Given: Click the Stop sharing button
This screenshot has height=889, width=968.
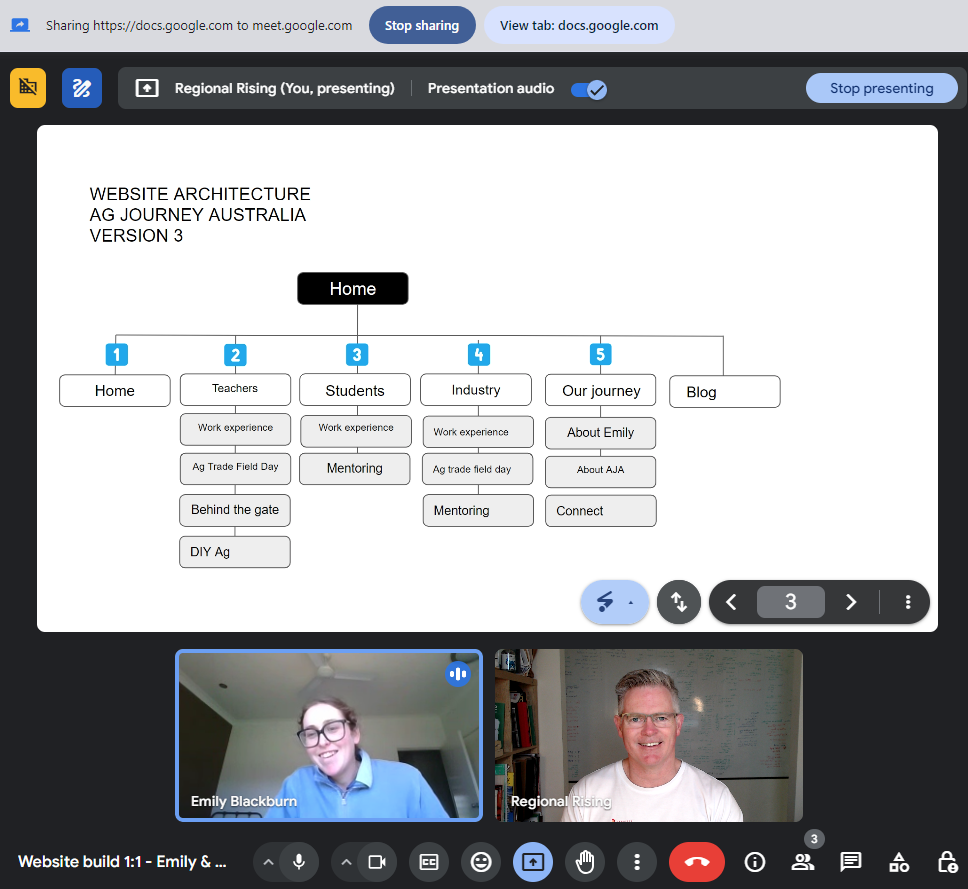Looking at the screenshot, I should click(x=422, y=25).
